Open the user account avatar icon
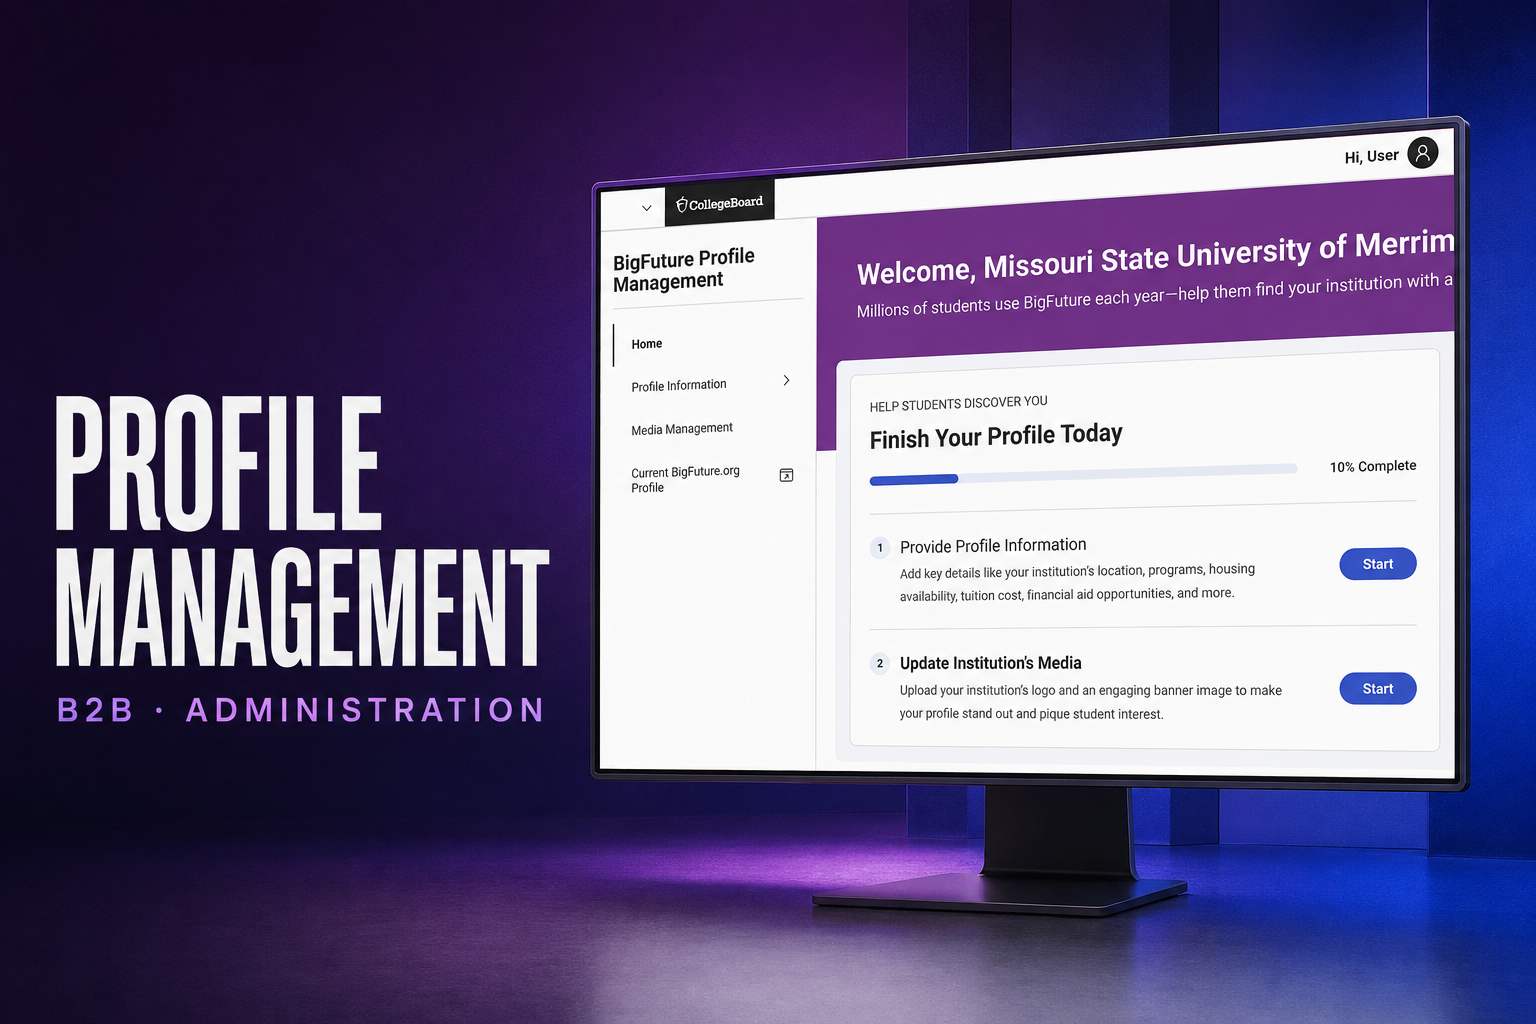Viewport: 1536px width, 1024px height. click(x=1422, y=153)
